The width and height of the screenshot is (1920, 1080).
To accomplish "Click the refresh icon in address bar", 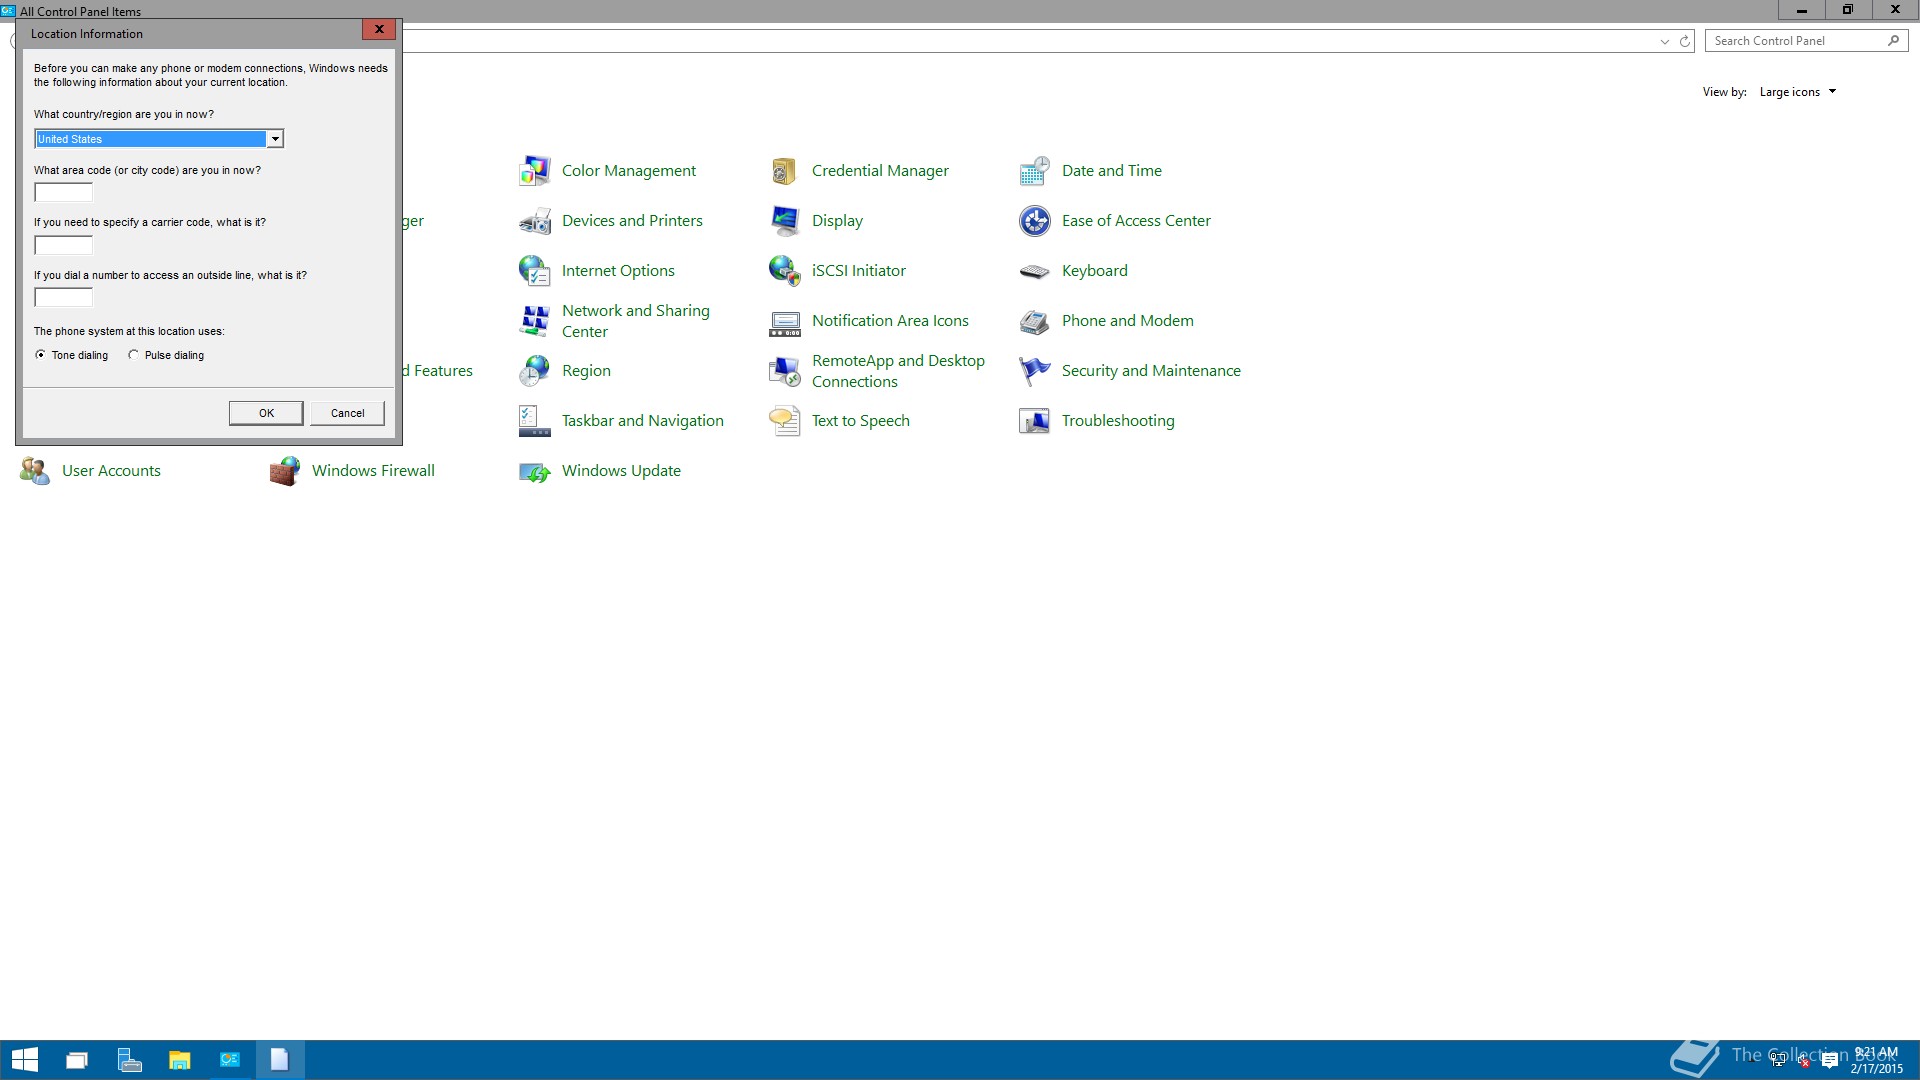I will (1685, 41).
